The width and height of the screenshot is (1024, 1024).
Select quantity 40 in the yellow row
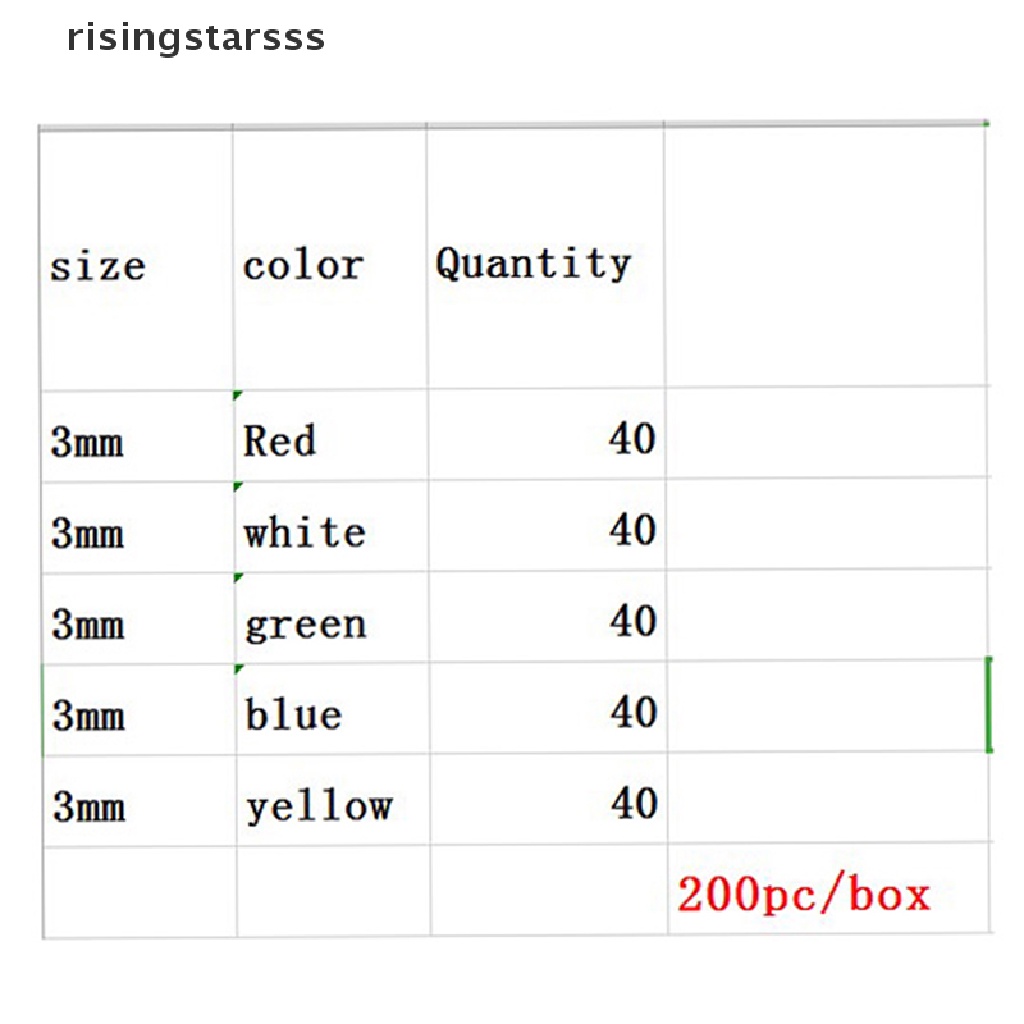632,803
